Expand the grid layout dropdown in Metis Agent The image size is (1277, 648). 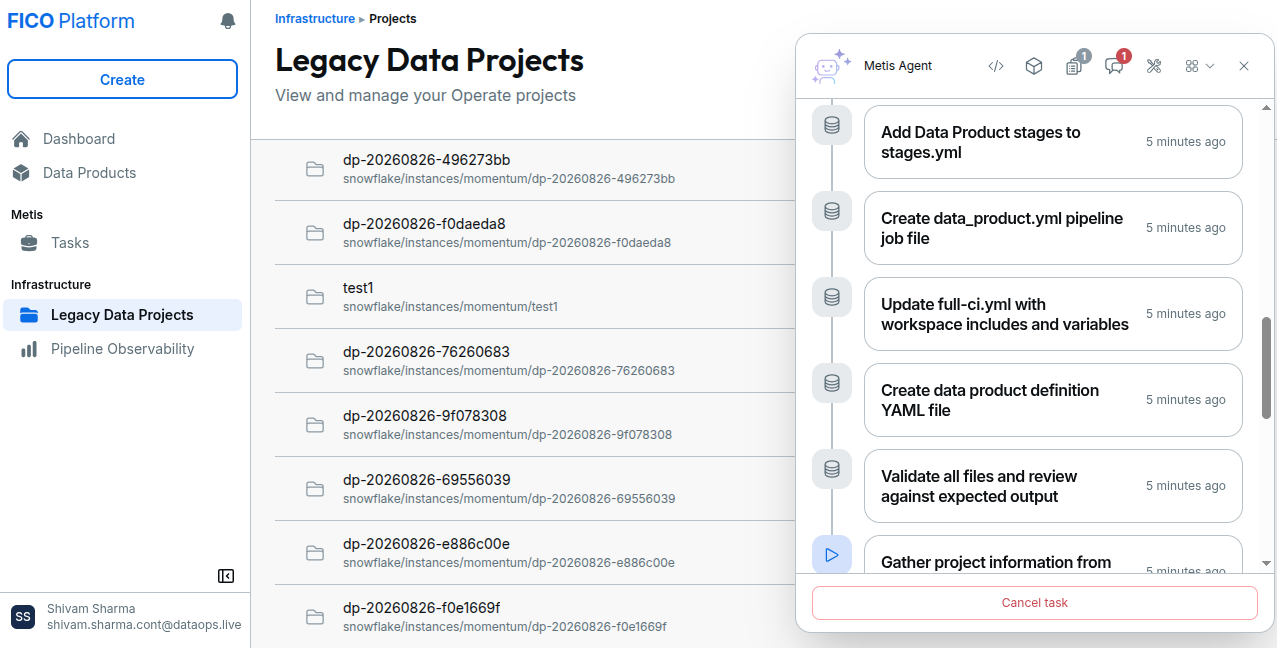click(x=1199, y=66)
